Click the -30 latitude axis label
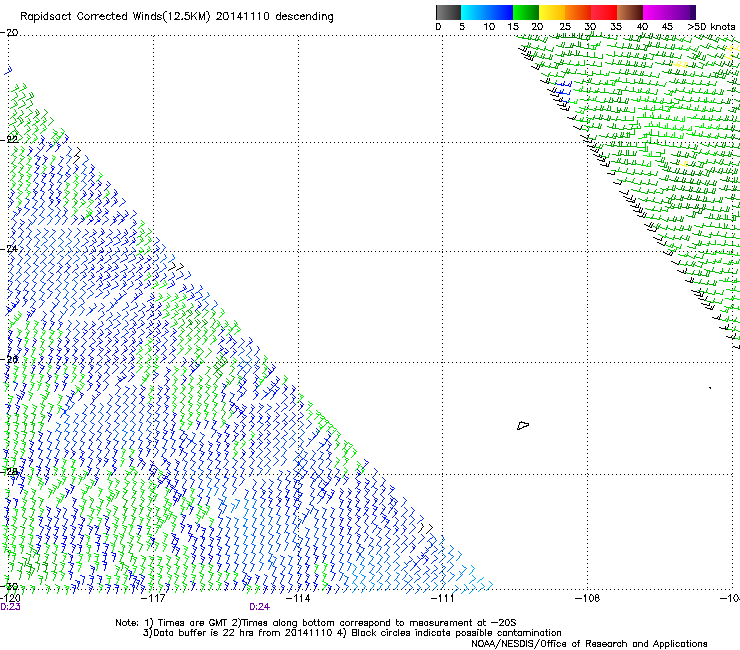This screenshot has width=740, height=650. [9, 586]
